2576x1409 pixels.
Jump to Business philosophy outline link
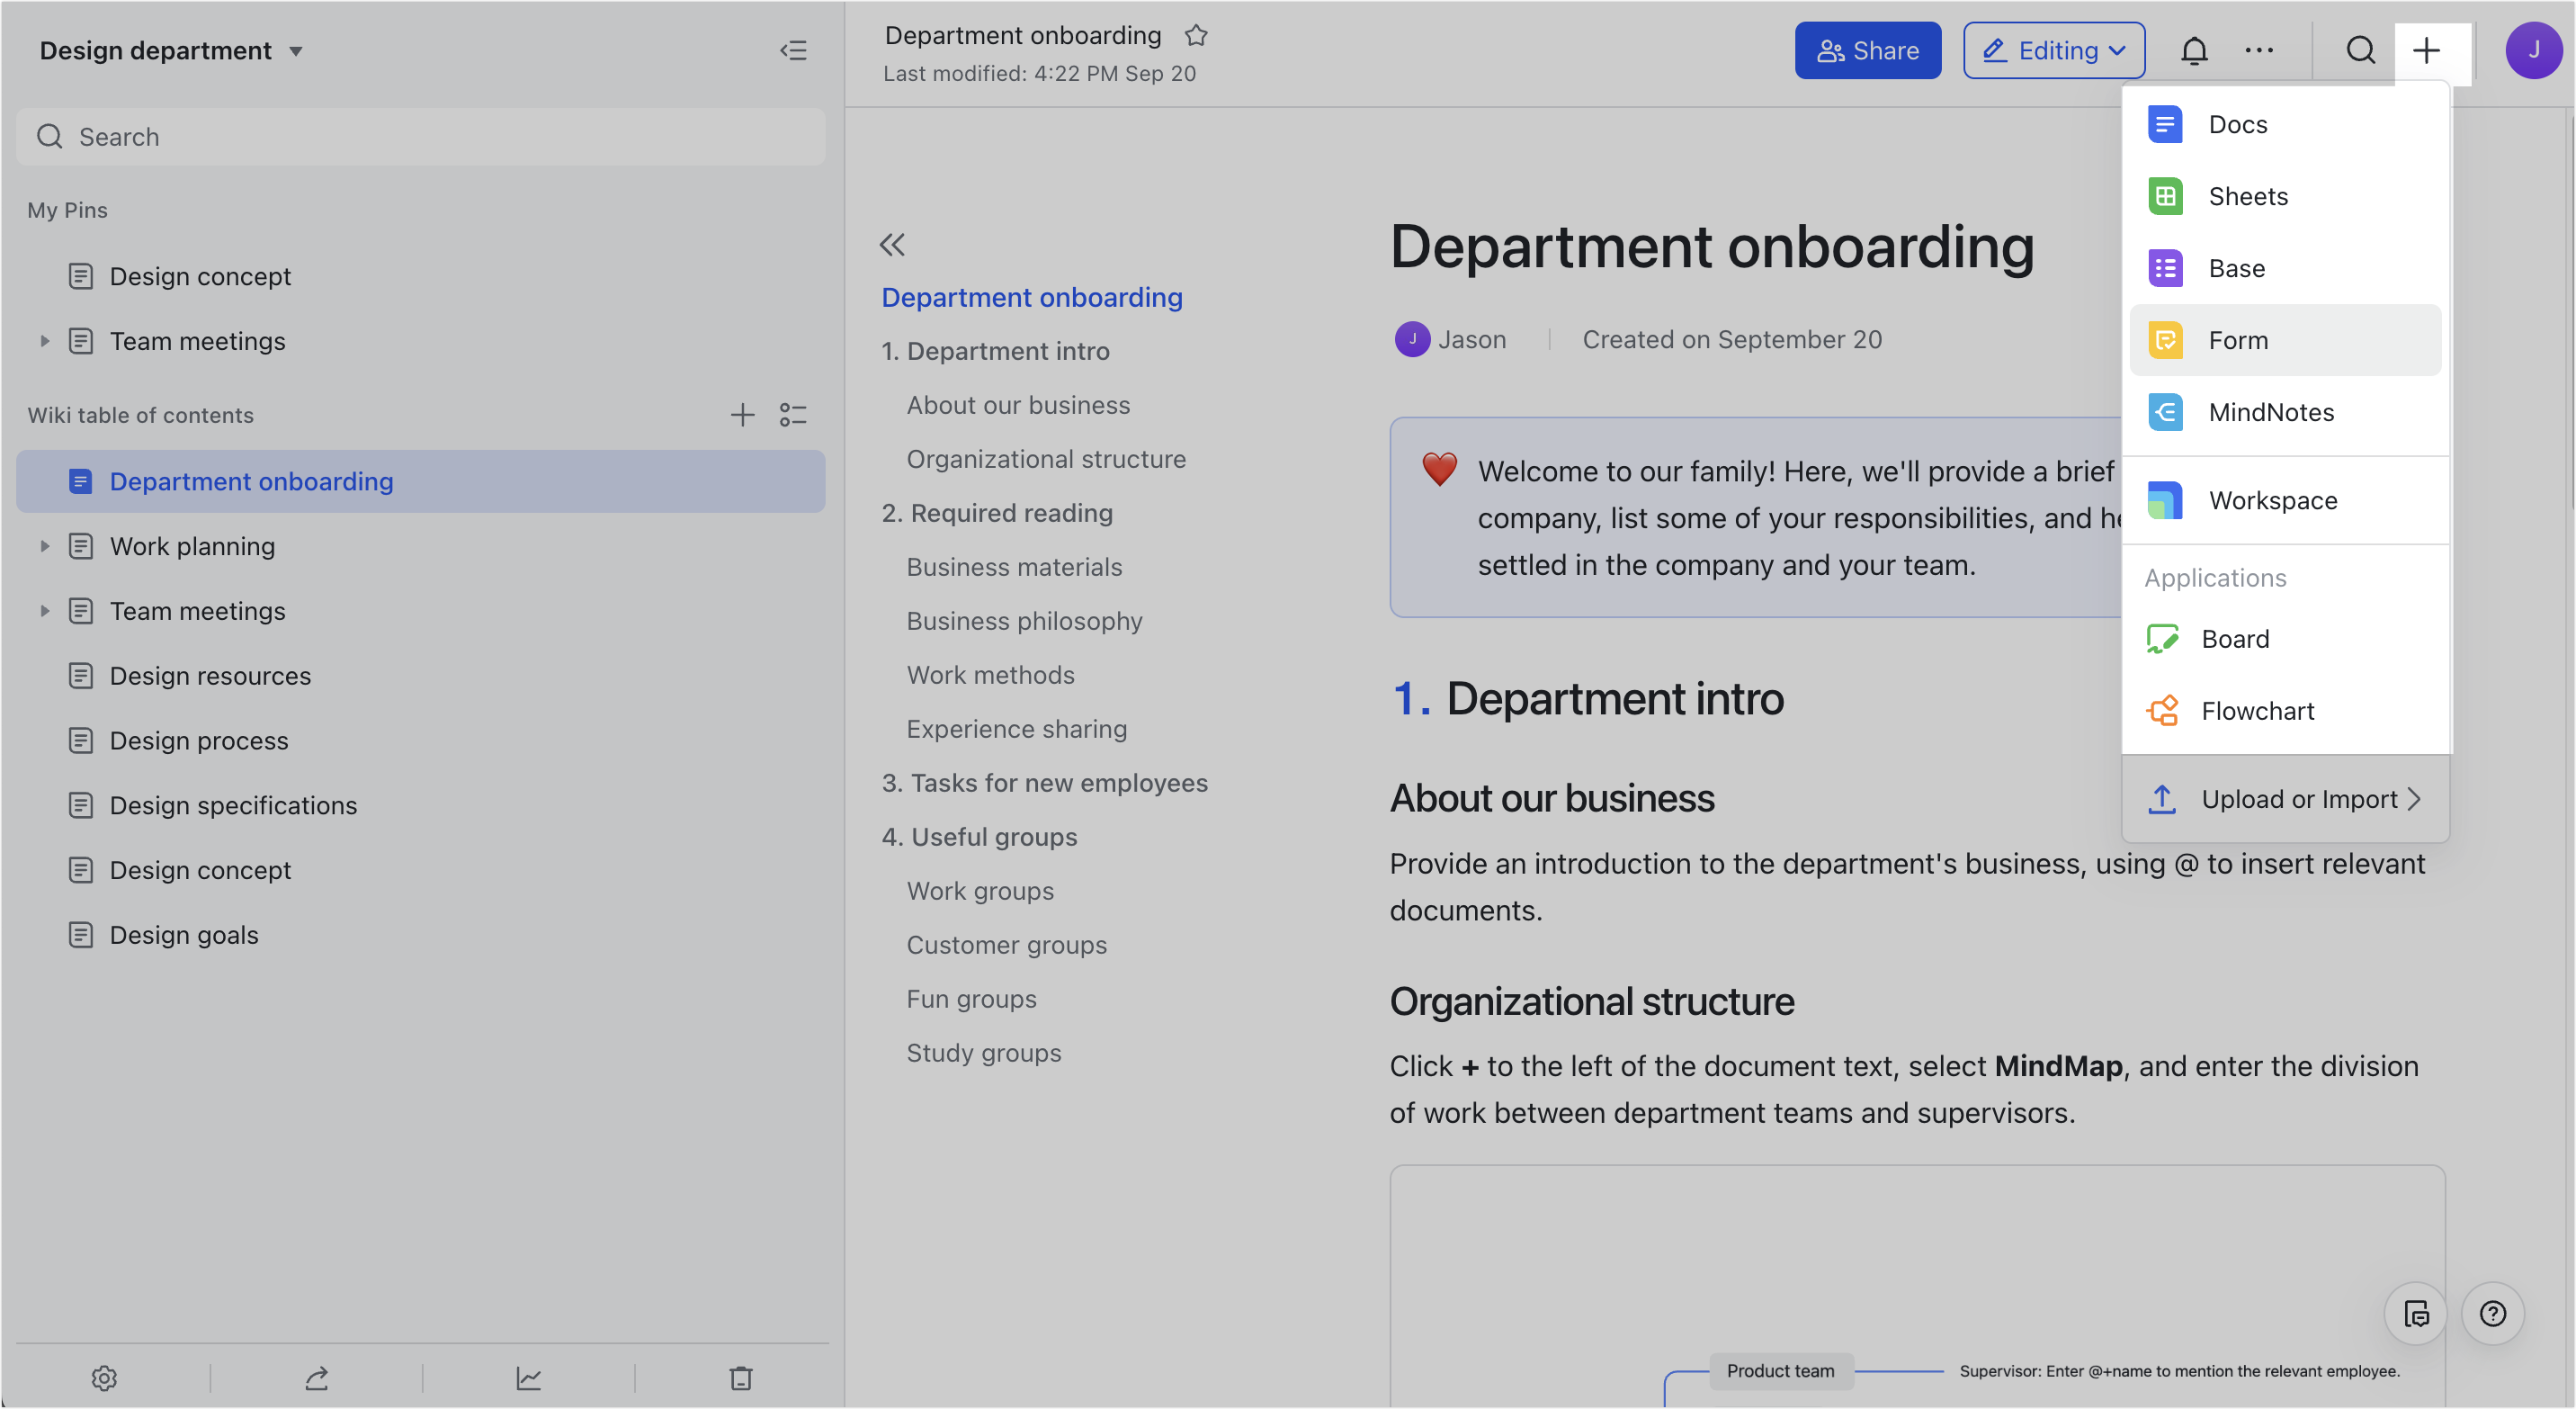1024,621
